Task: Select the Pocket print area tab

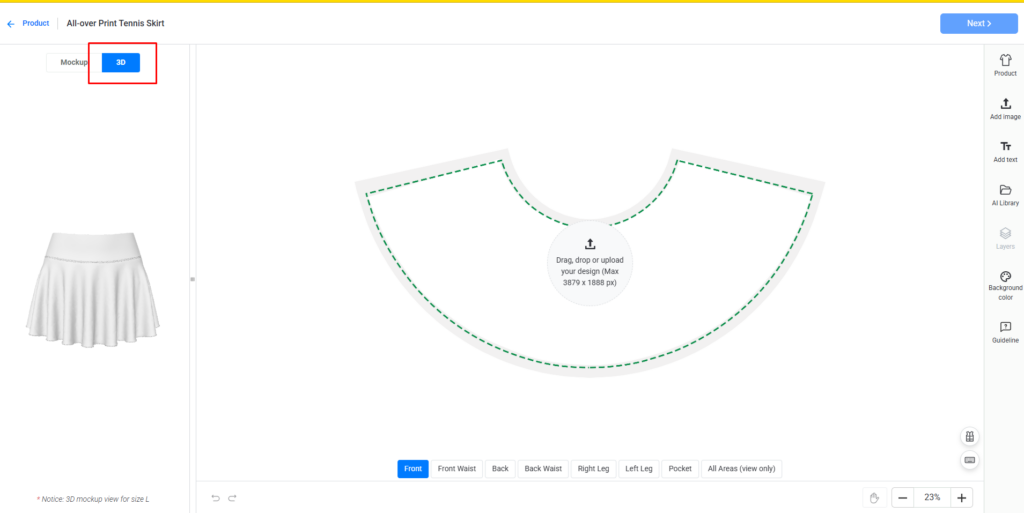Action: [x=680, y=468]
